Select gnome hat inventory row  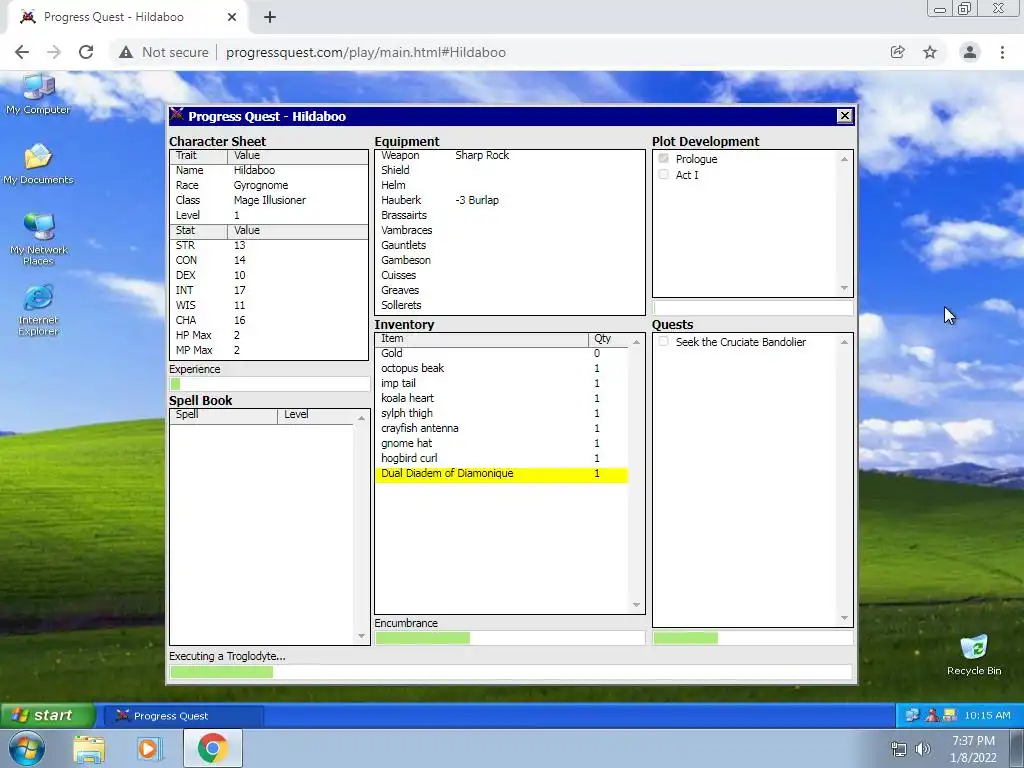pyautogui.click(x=502, y=443)
